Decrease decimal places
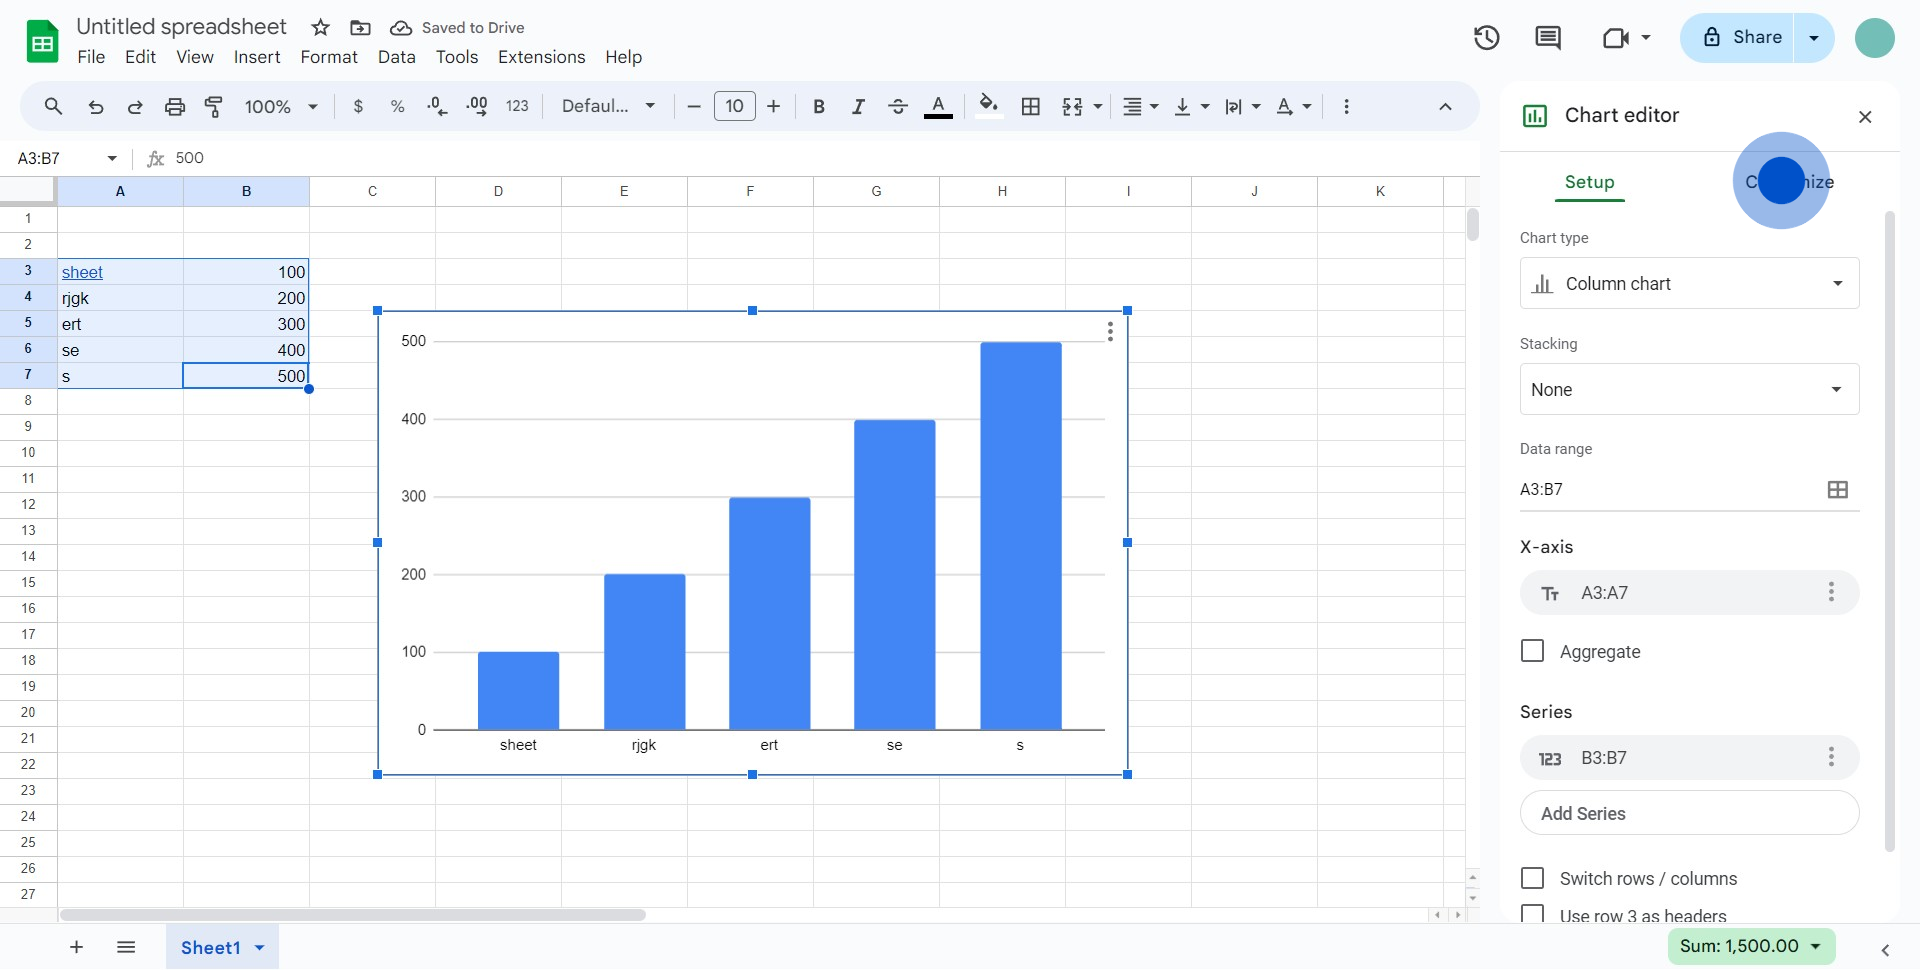The height and width of the screenshot is (970, 1920). pos(437,106)
